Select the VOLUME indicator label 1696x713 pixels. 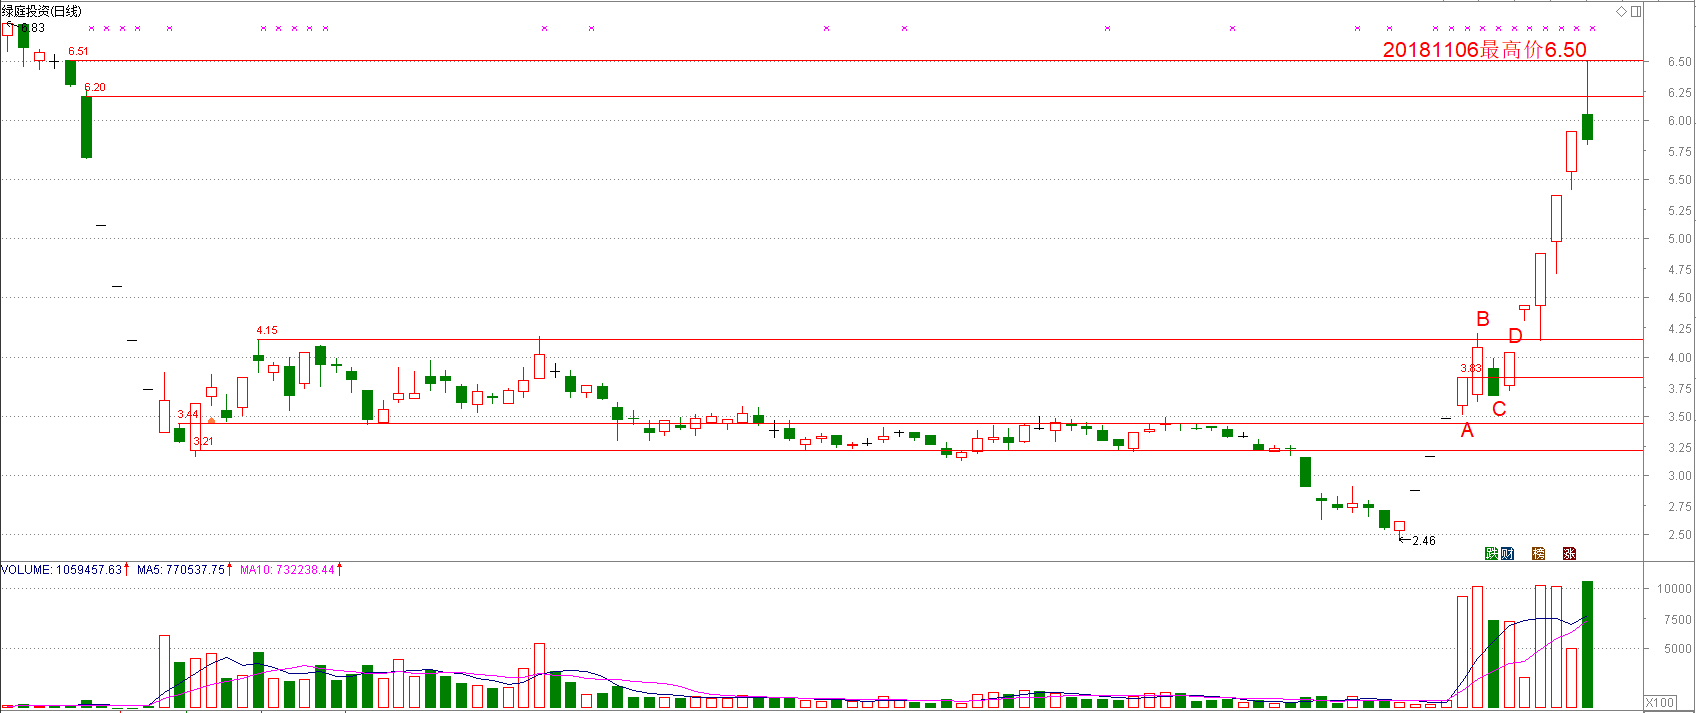(x=61, y=570)
